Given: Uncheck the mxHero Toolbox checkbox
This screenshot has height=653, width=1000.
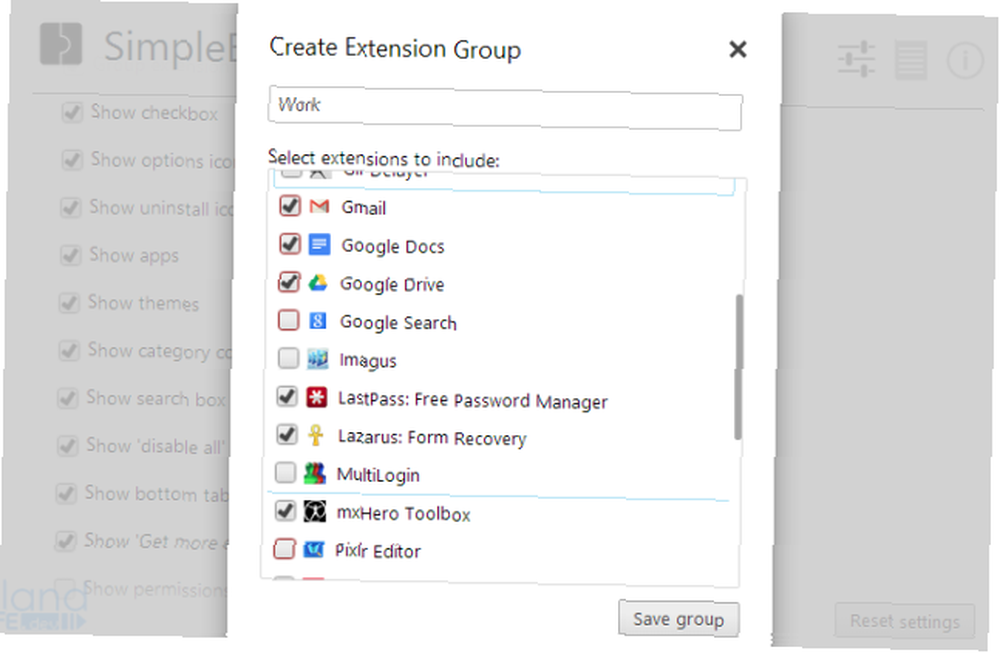Looking at the screenshot, I should pyautogui.click(x=285, y=511).
